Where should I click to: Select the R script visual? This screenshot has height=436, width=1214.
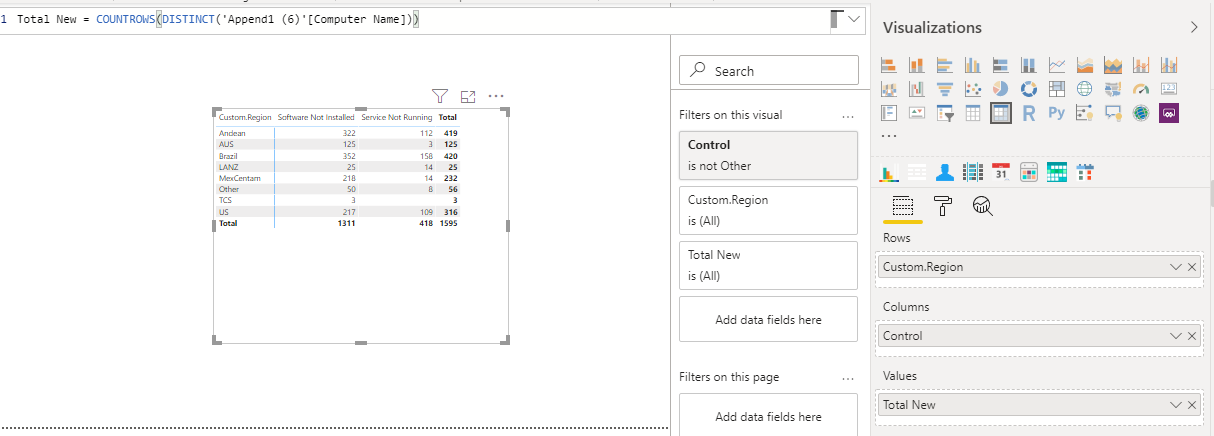[1028, 113]
